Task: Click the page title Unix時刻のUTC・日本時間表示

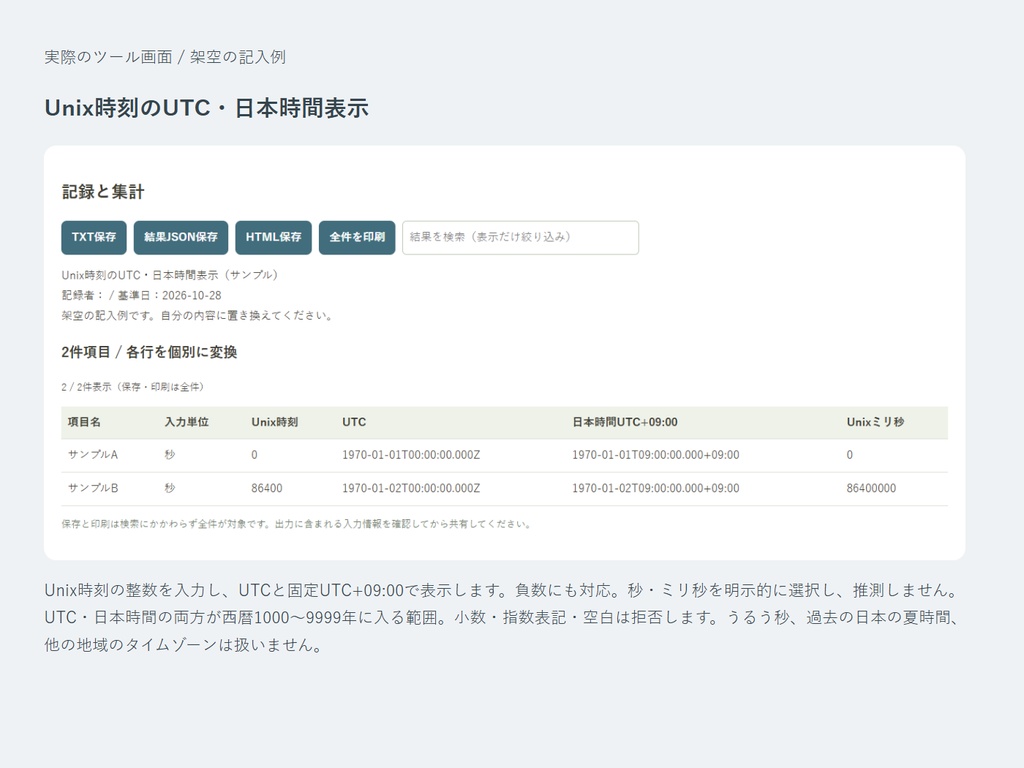Action: 206,108
